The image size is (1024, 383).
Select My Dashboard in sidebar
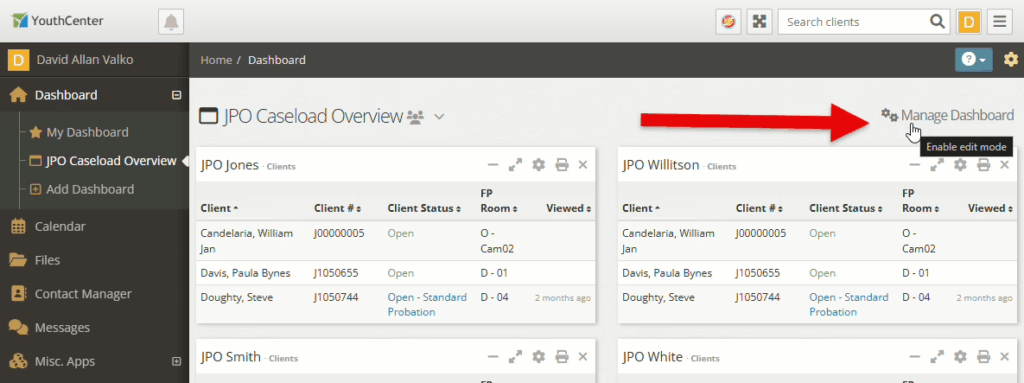[88, 132]
